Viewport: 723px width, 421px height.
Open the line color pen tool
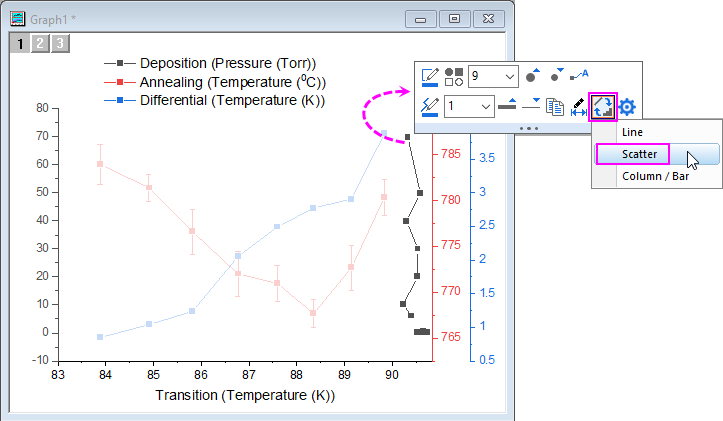[431, 106]
